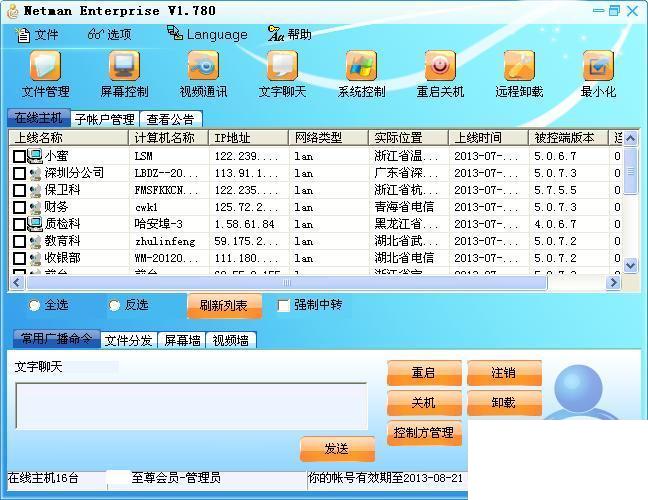The width and height of the screenshot is (648, 500).
Task: Click the Netman app logo in title bar
Action: [x=13, y=11]
